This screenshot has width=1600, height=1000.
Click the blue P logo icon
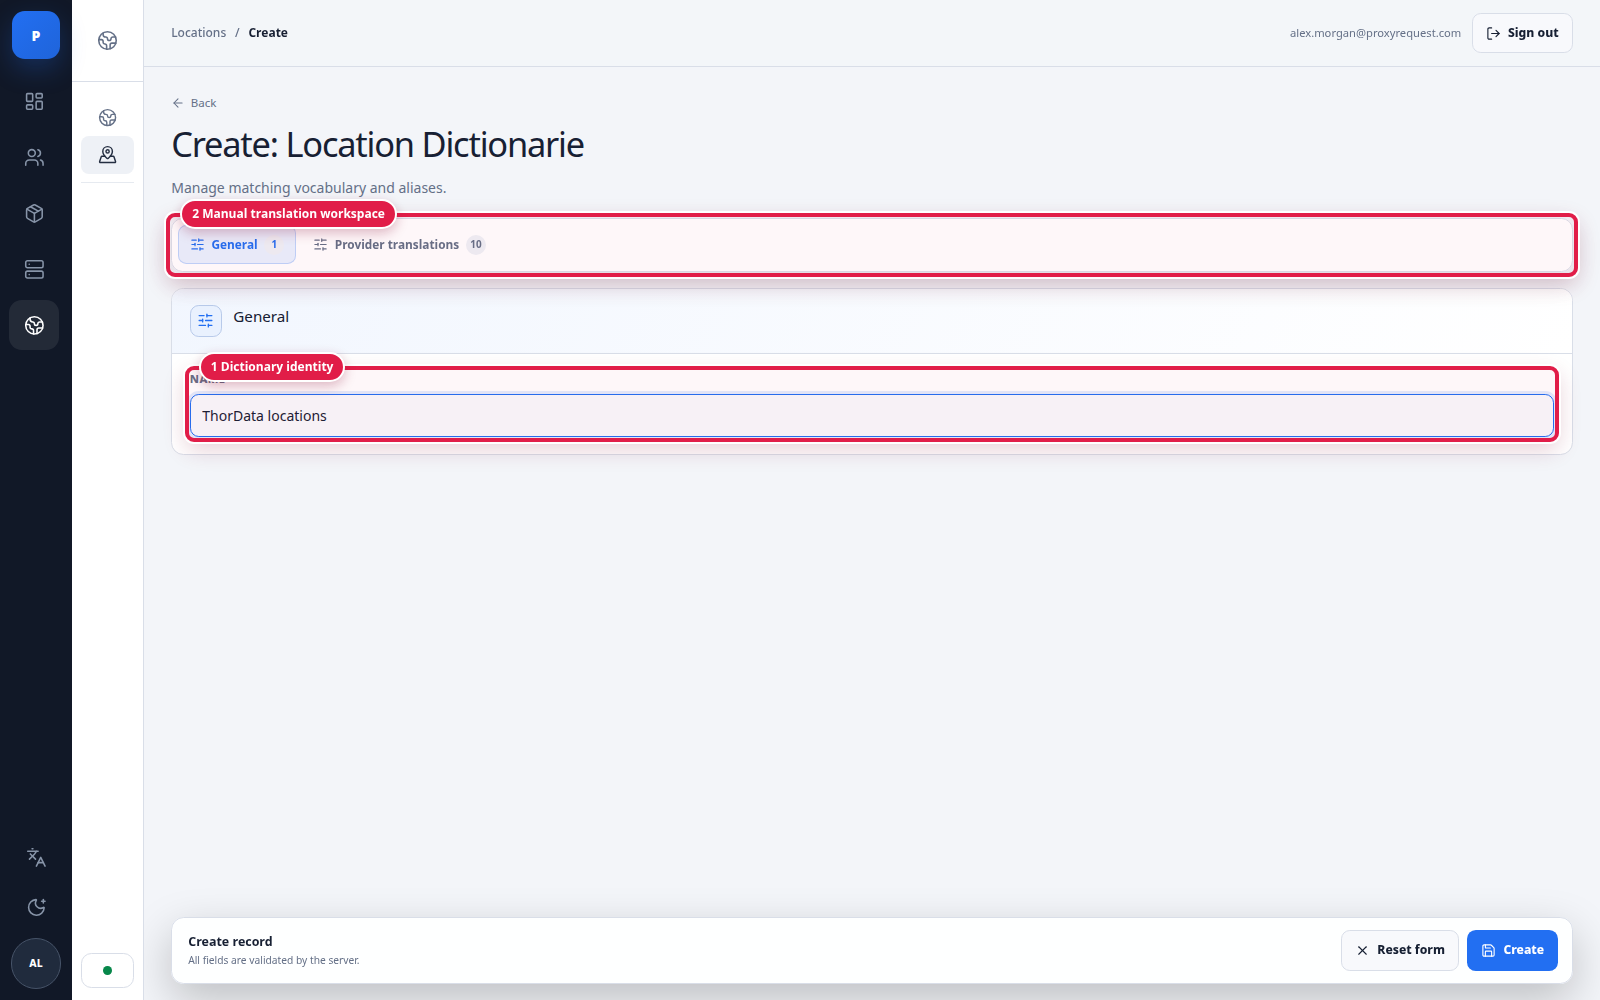click(x=36, y=35)
